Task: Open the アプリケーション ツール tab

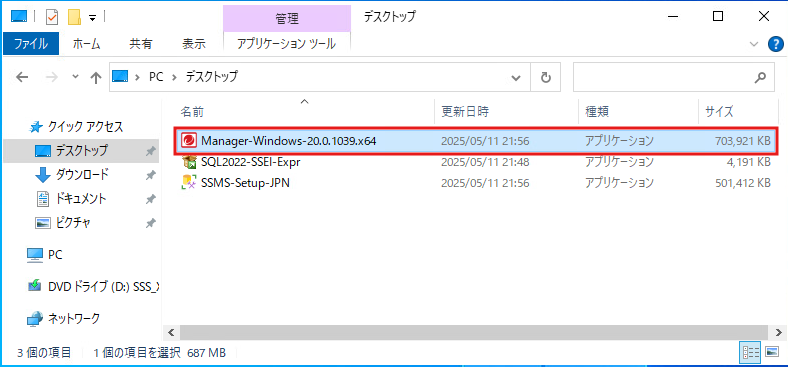Action: [286, 44]
